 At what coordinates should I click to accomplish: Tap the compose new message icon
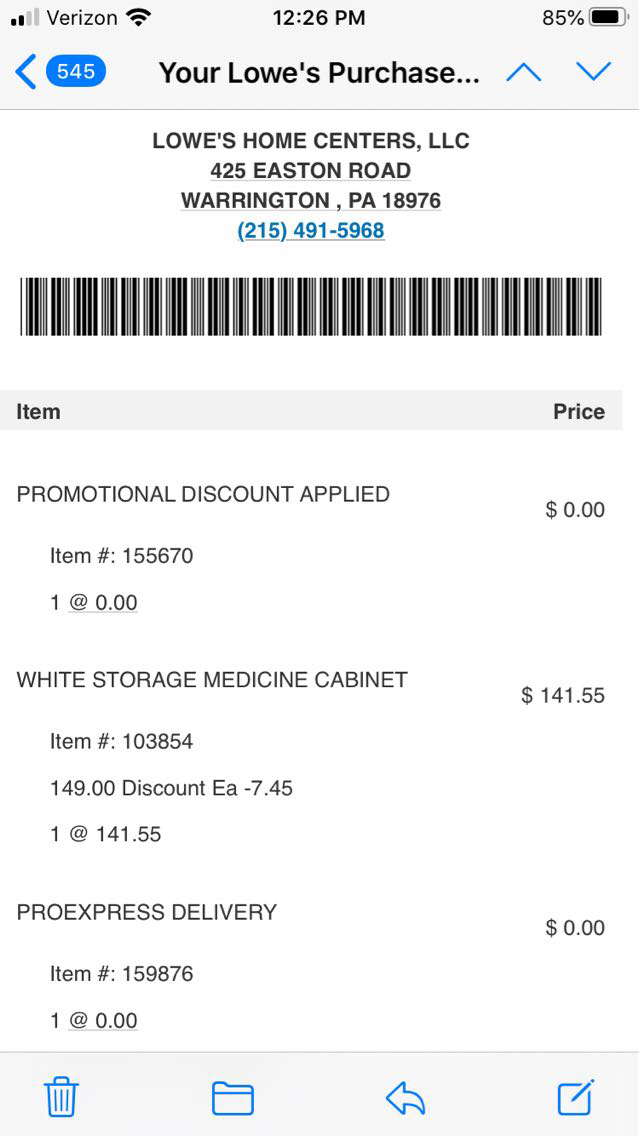576,1097
